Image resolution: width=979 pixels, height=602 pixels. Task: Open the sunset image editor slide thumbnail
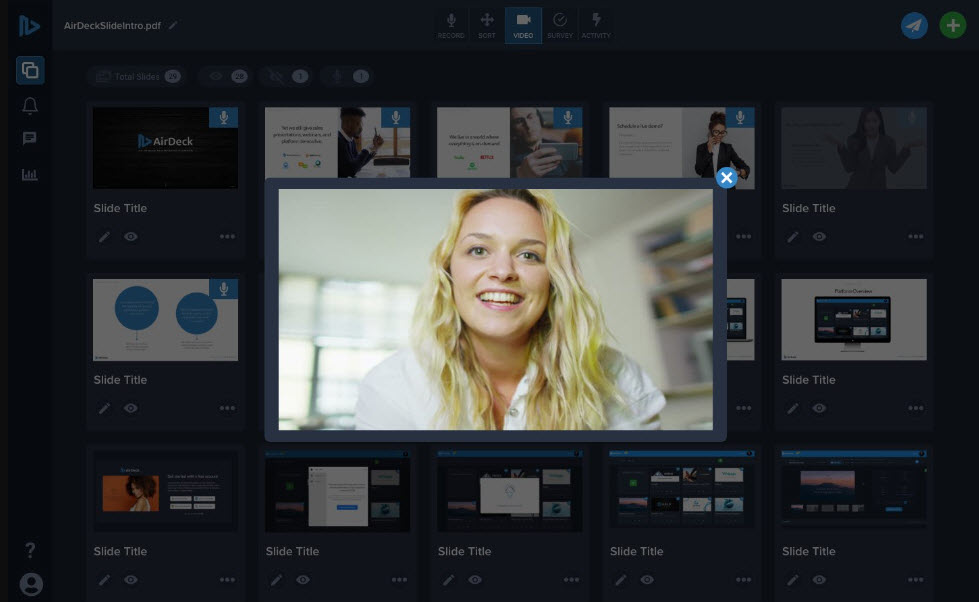(x=854, y=491)
